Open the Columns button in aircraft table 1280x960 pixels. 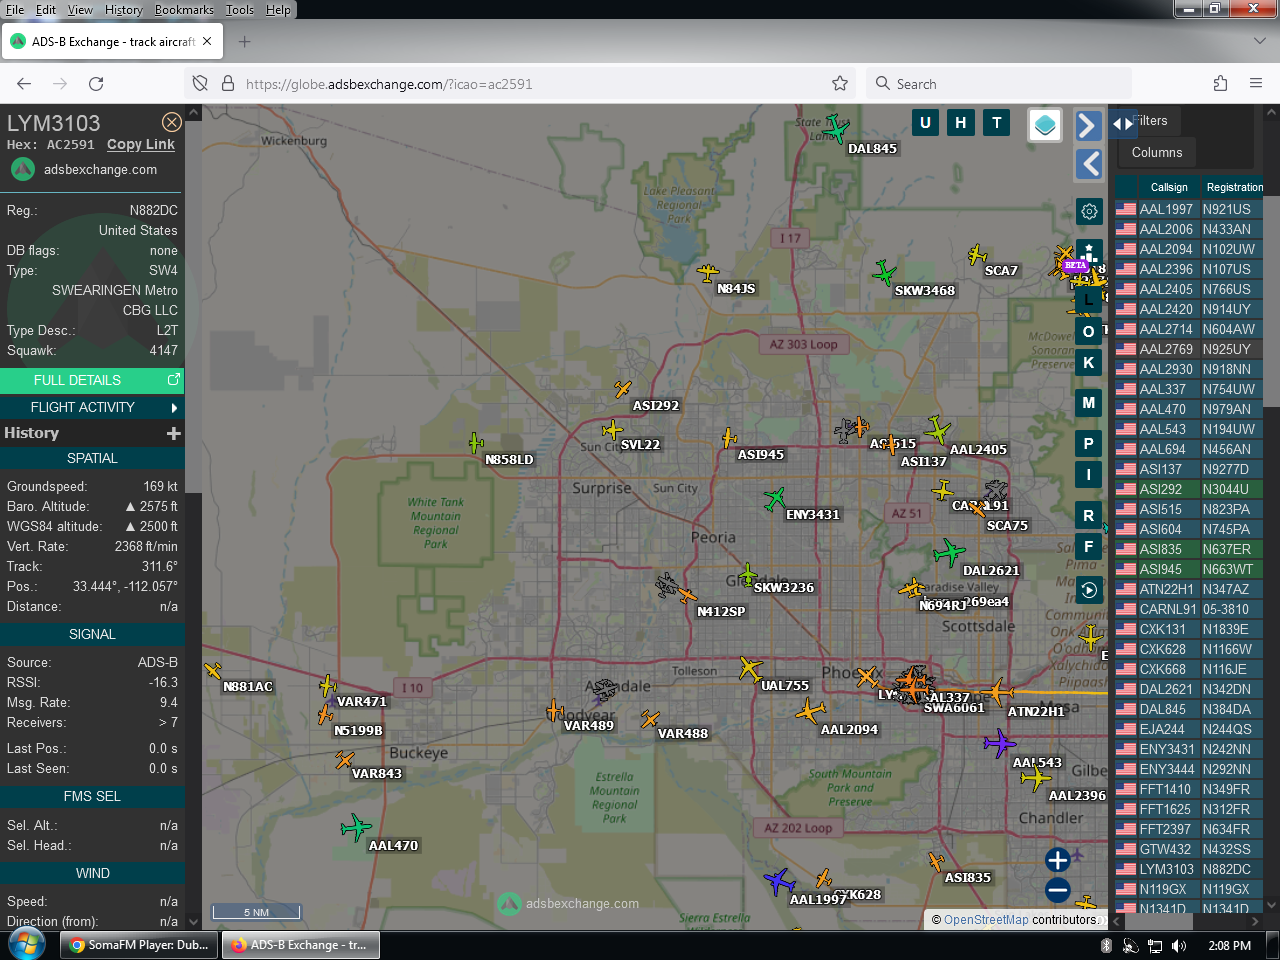tap(1157, 152)
